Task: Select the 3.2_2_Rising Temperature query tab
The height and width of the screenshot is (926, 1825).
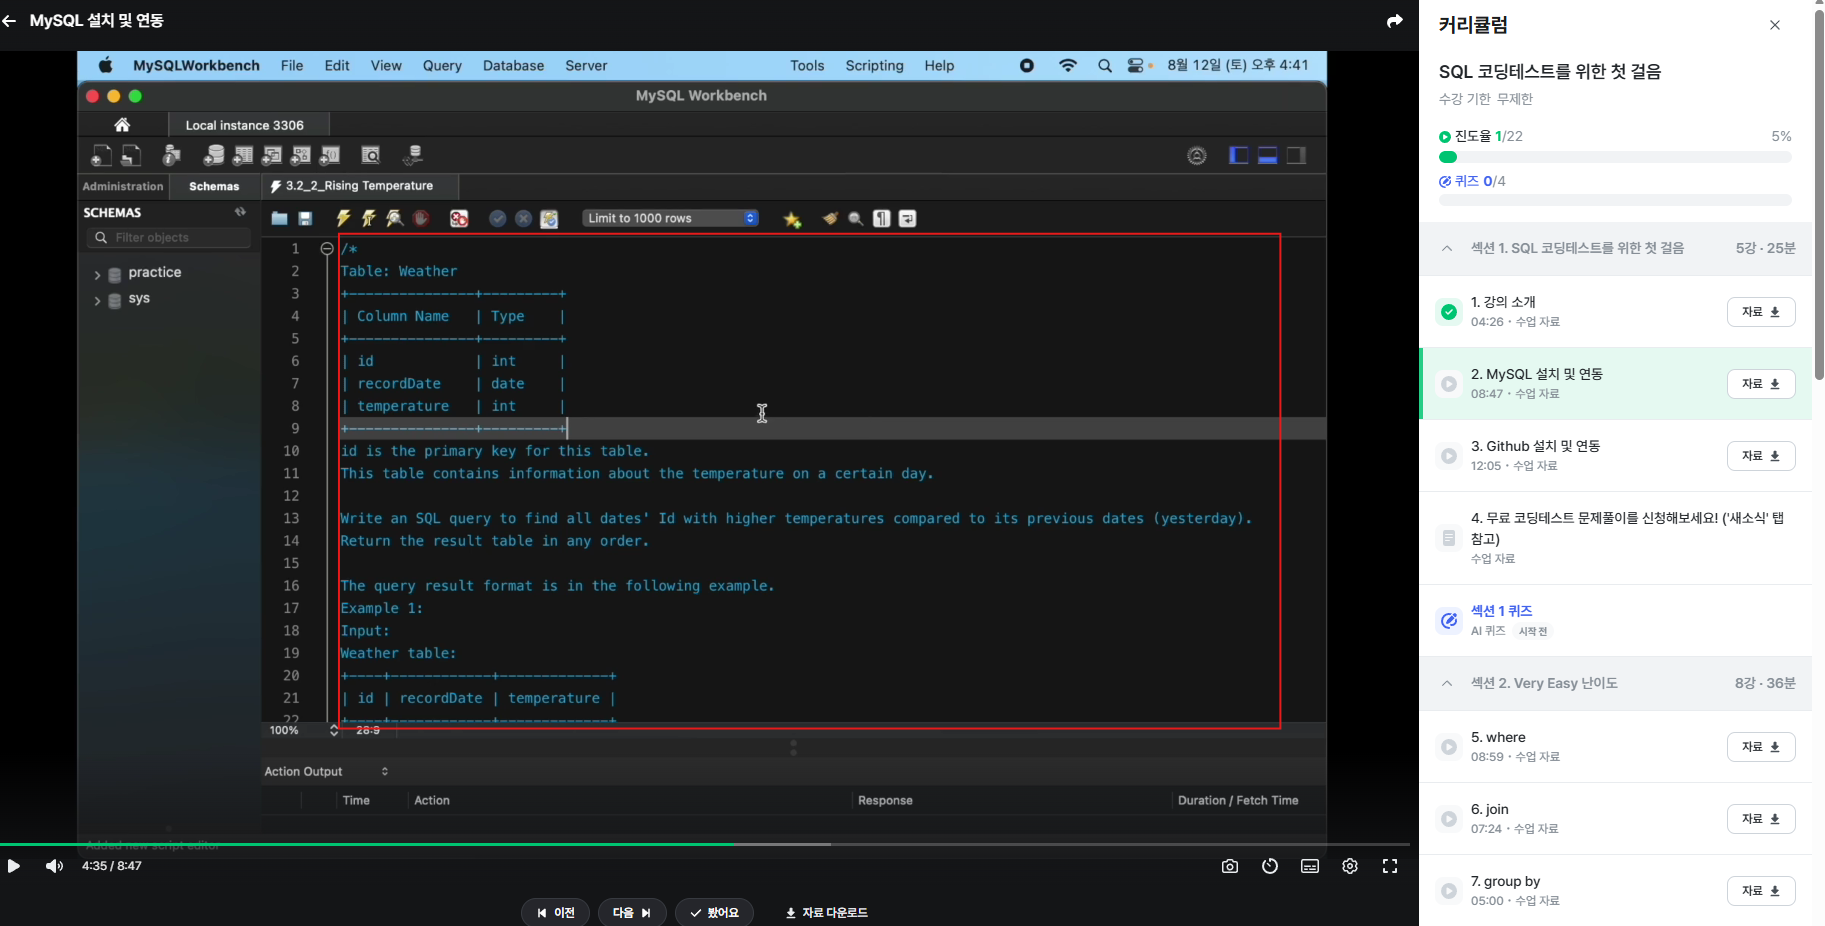Action: point(360,186)
